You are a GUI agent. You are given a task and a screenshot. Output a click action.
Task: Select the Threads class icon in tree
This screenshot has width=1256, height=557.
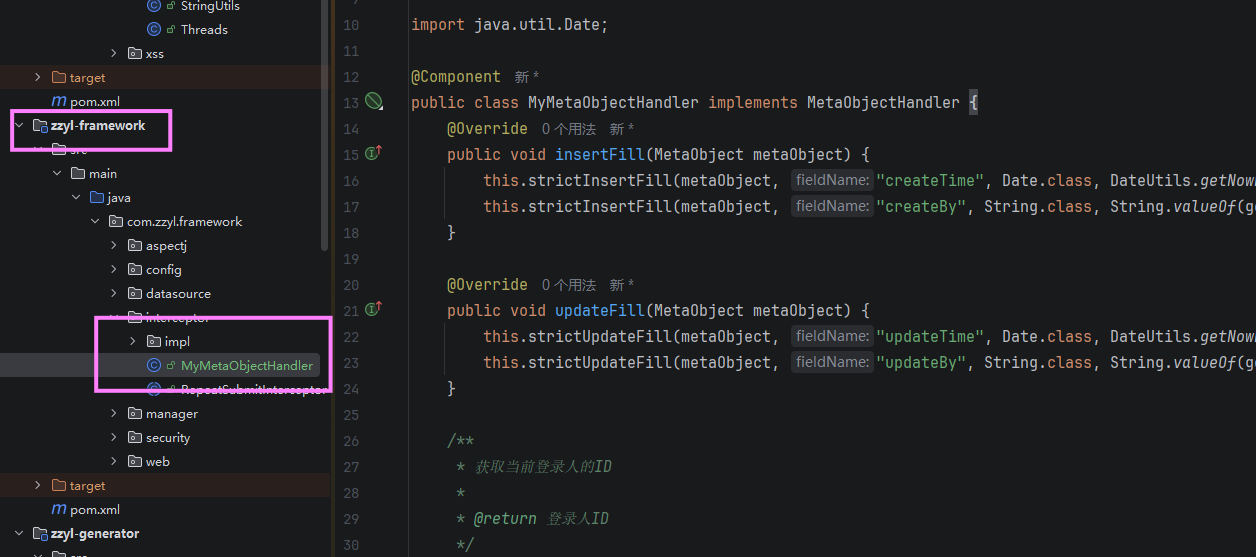[154, 29]
